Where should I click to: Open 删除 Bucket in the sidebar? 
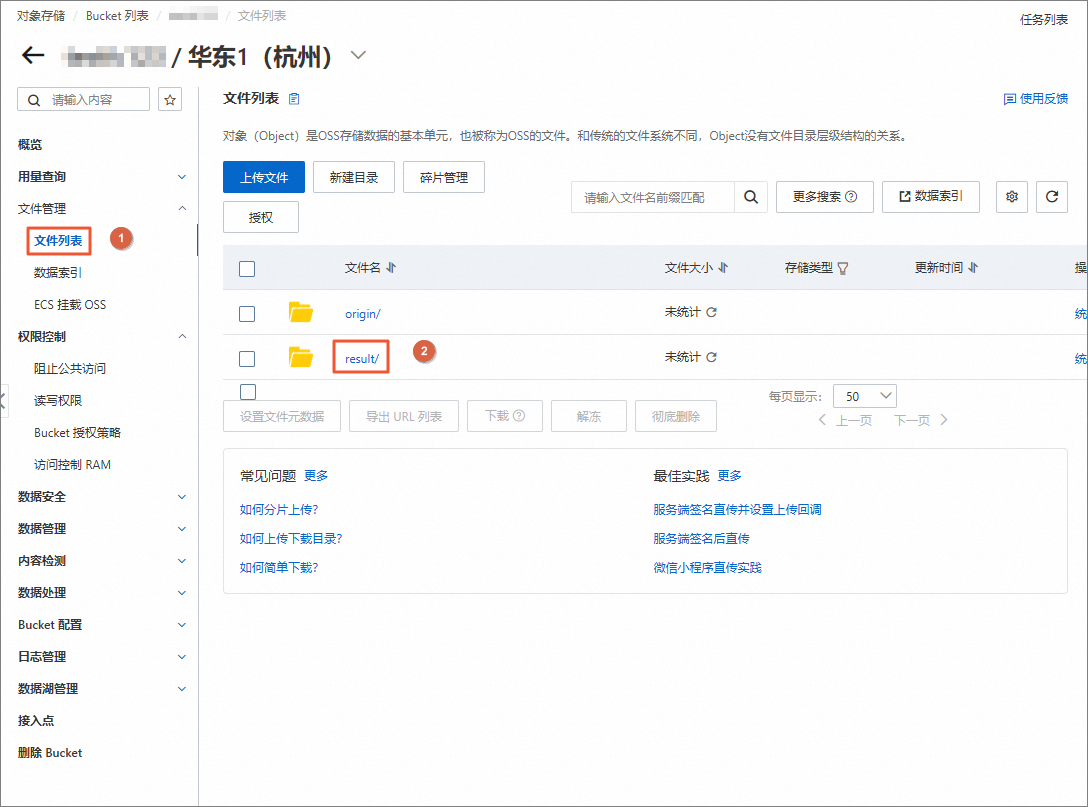tap(50, 752)
